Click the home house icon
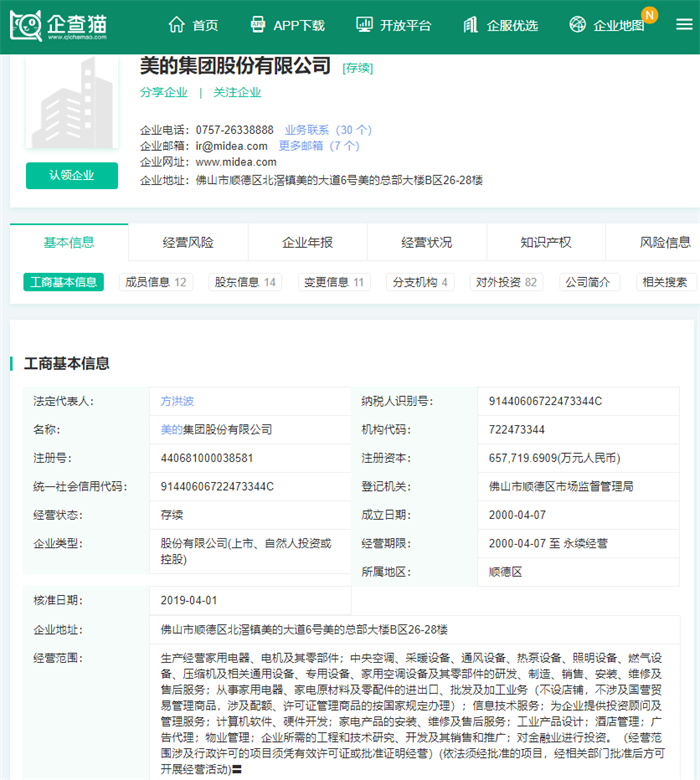 (176, 24)
